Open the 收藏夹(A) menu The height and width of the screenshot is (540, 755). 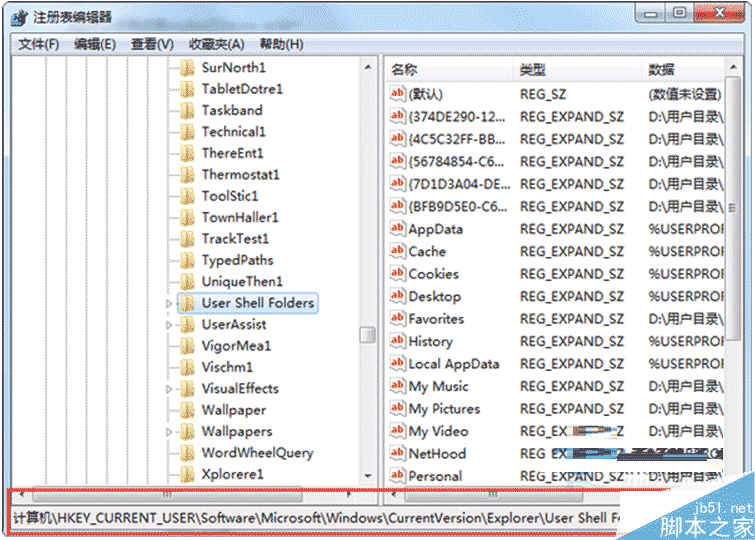pyautogui.click(x=217, y=44)
